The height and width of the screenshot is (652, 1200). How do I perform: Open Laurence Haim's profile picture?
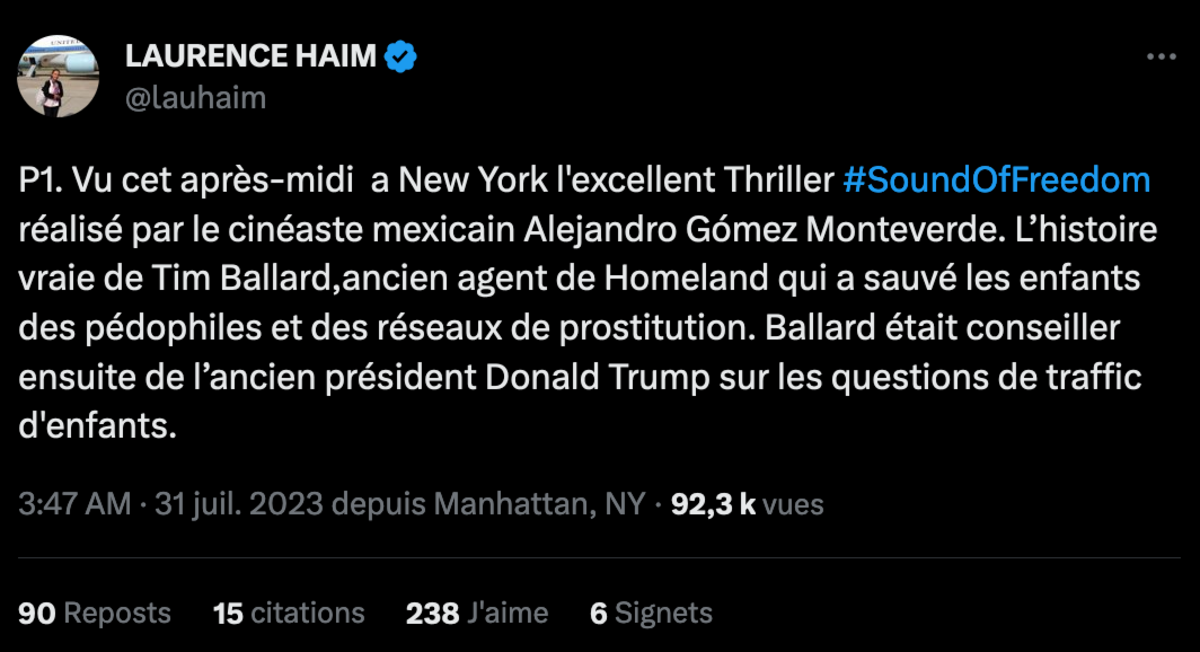(58, 77)
